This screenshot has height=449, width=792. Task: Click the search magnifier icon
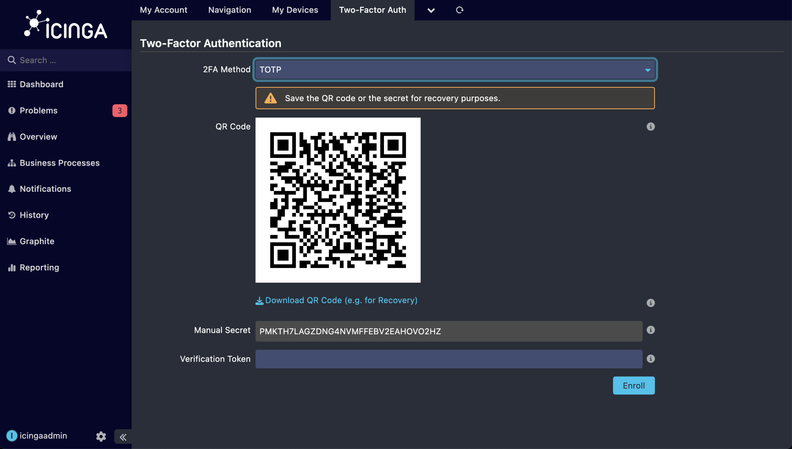coord(12,60)
